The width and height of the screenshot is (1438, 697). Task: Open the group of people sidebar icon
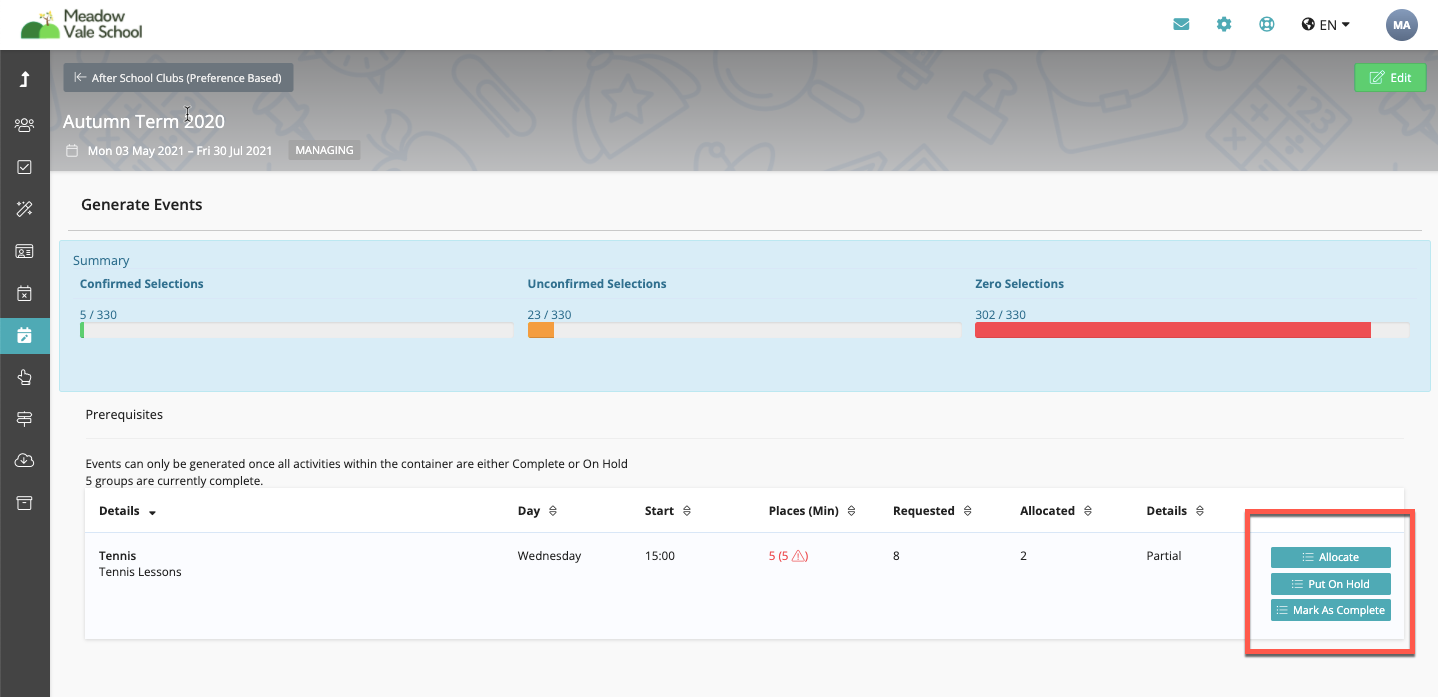tap(25, 125)
